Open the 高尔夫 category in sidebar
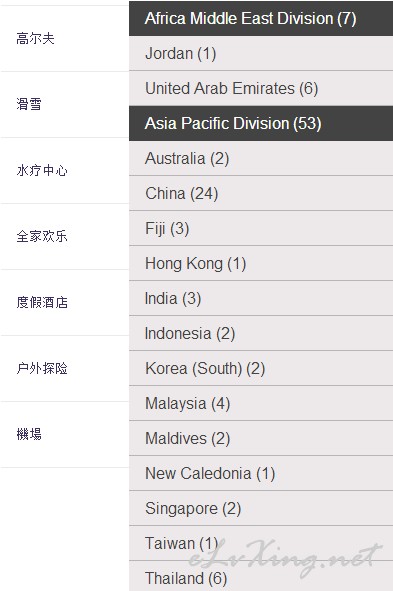This screenshot has height=591, width=393. pyautogui.click(x=64, y=38)
